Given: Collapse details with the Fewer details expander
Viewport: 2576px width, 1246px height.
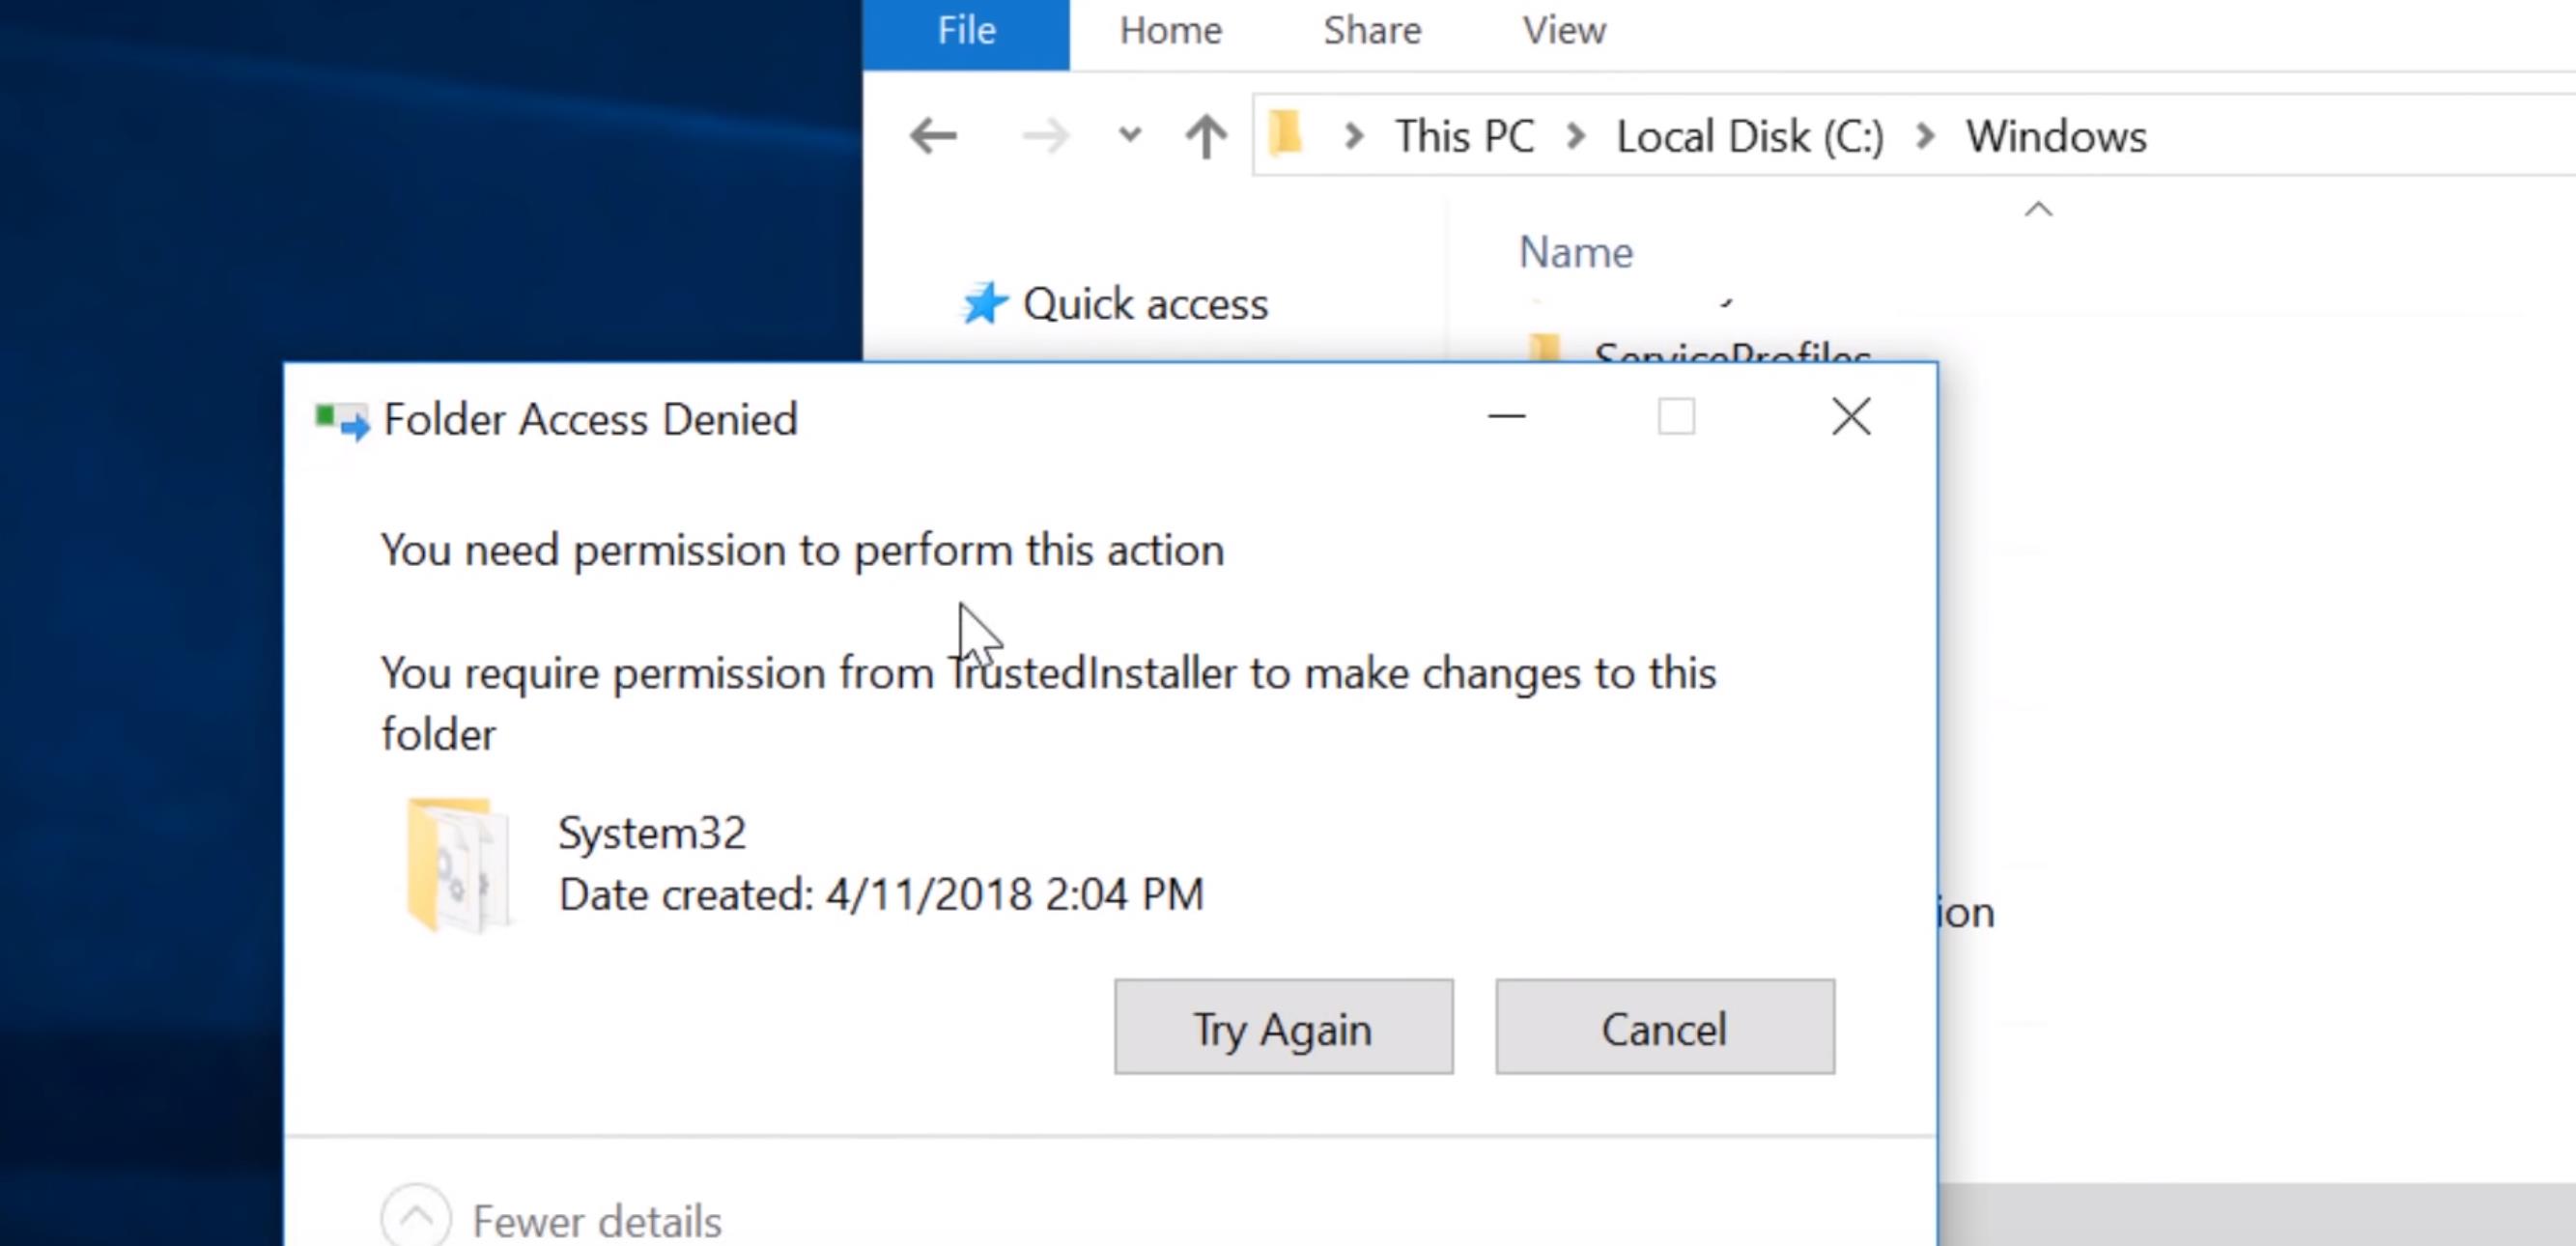Looking at the screenshot, I should pyautogui.click(x=415, y=1218).
